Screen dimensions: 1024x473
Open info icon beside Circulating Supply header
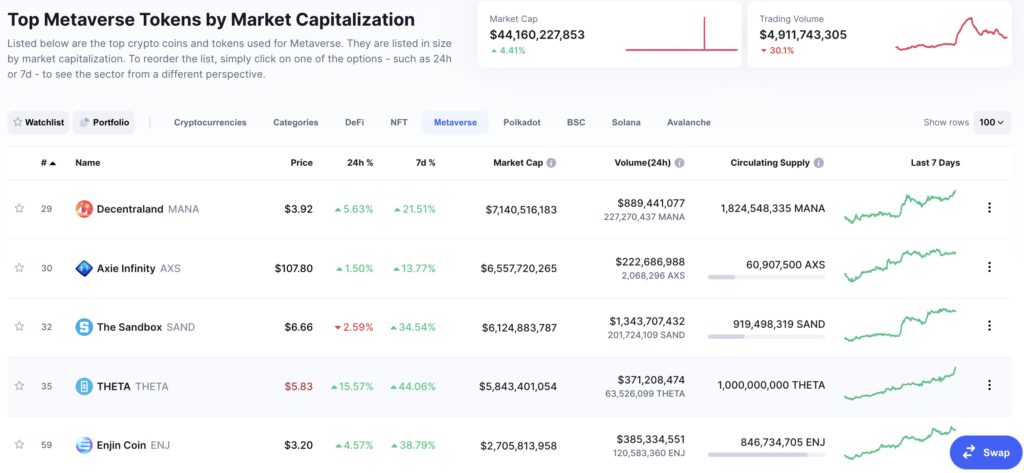819,163
